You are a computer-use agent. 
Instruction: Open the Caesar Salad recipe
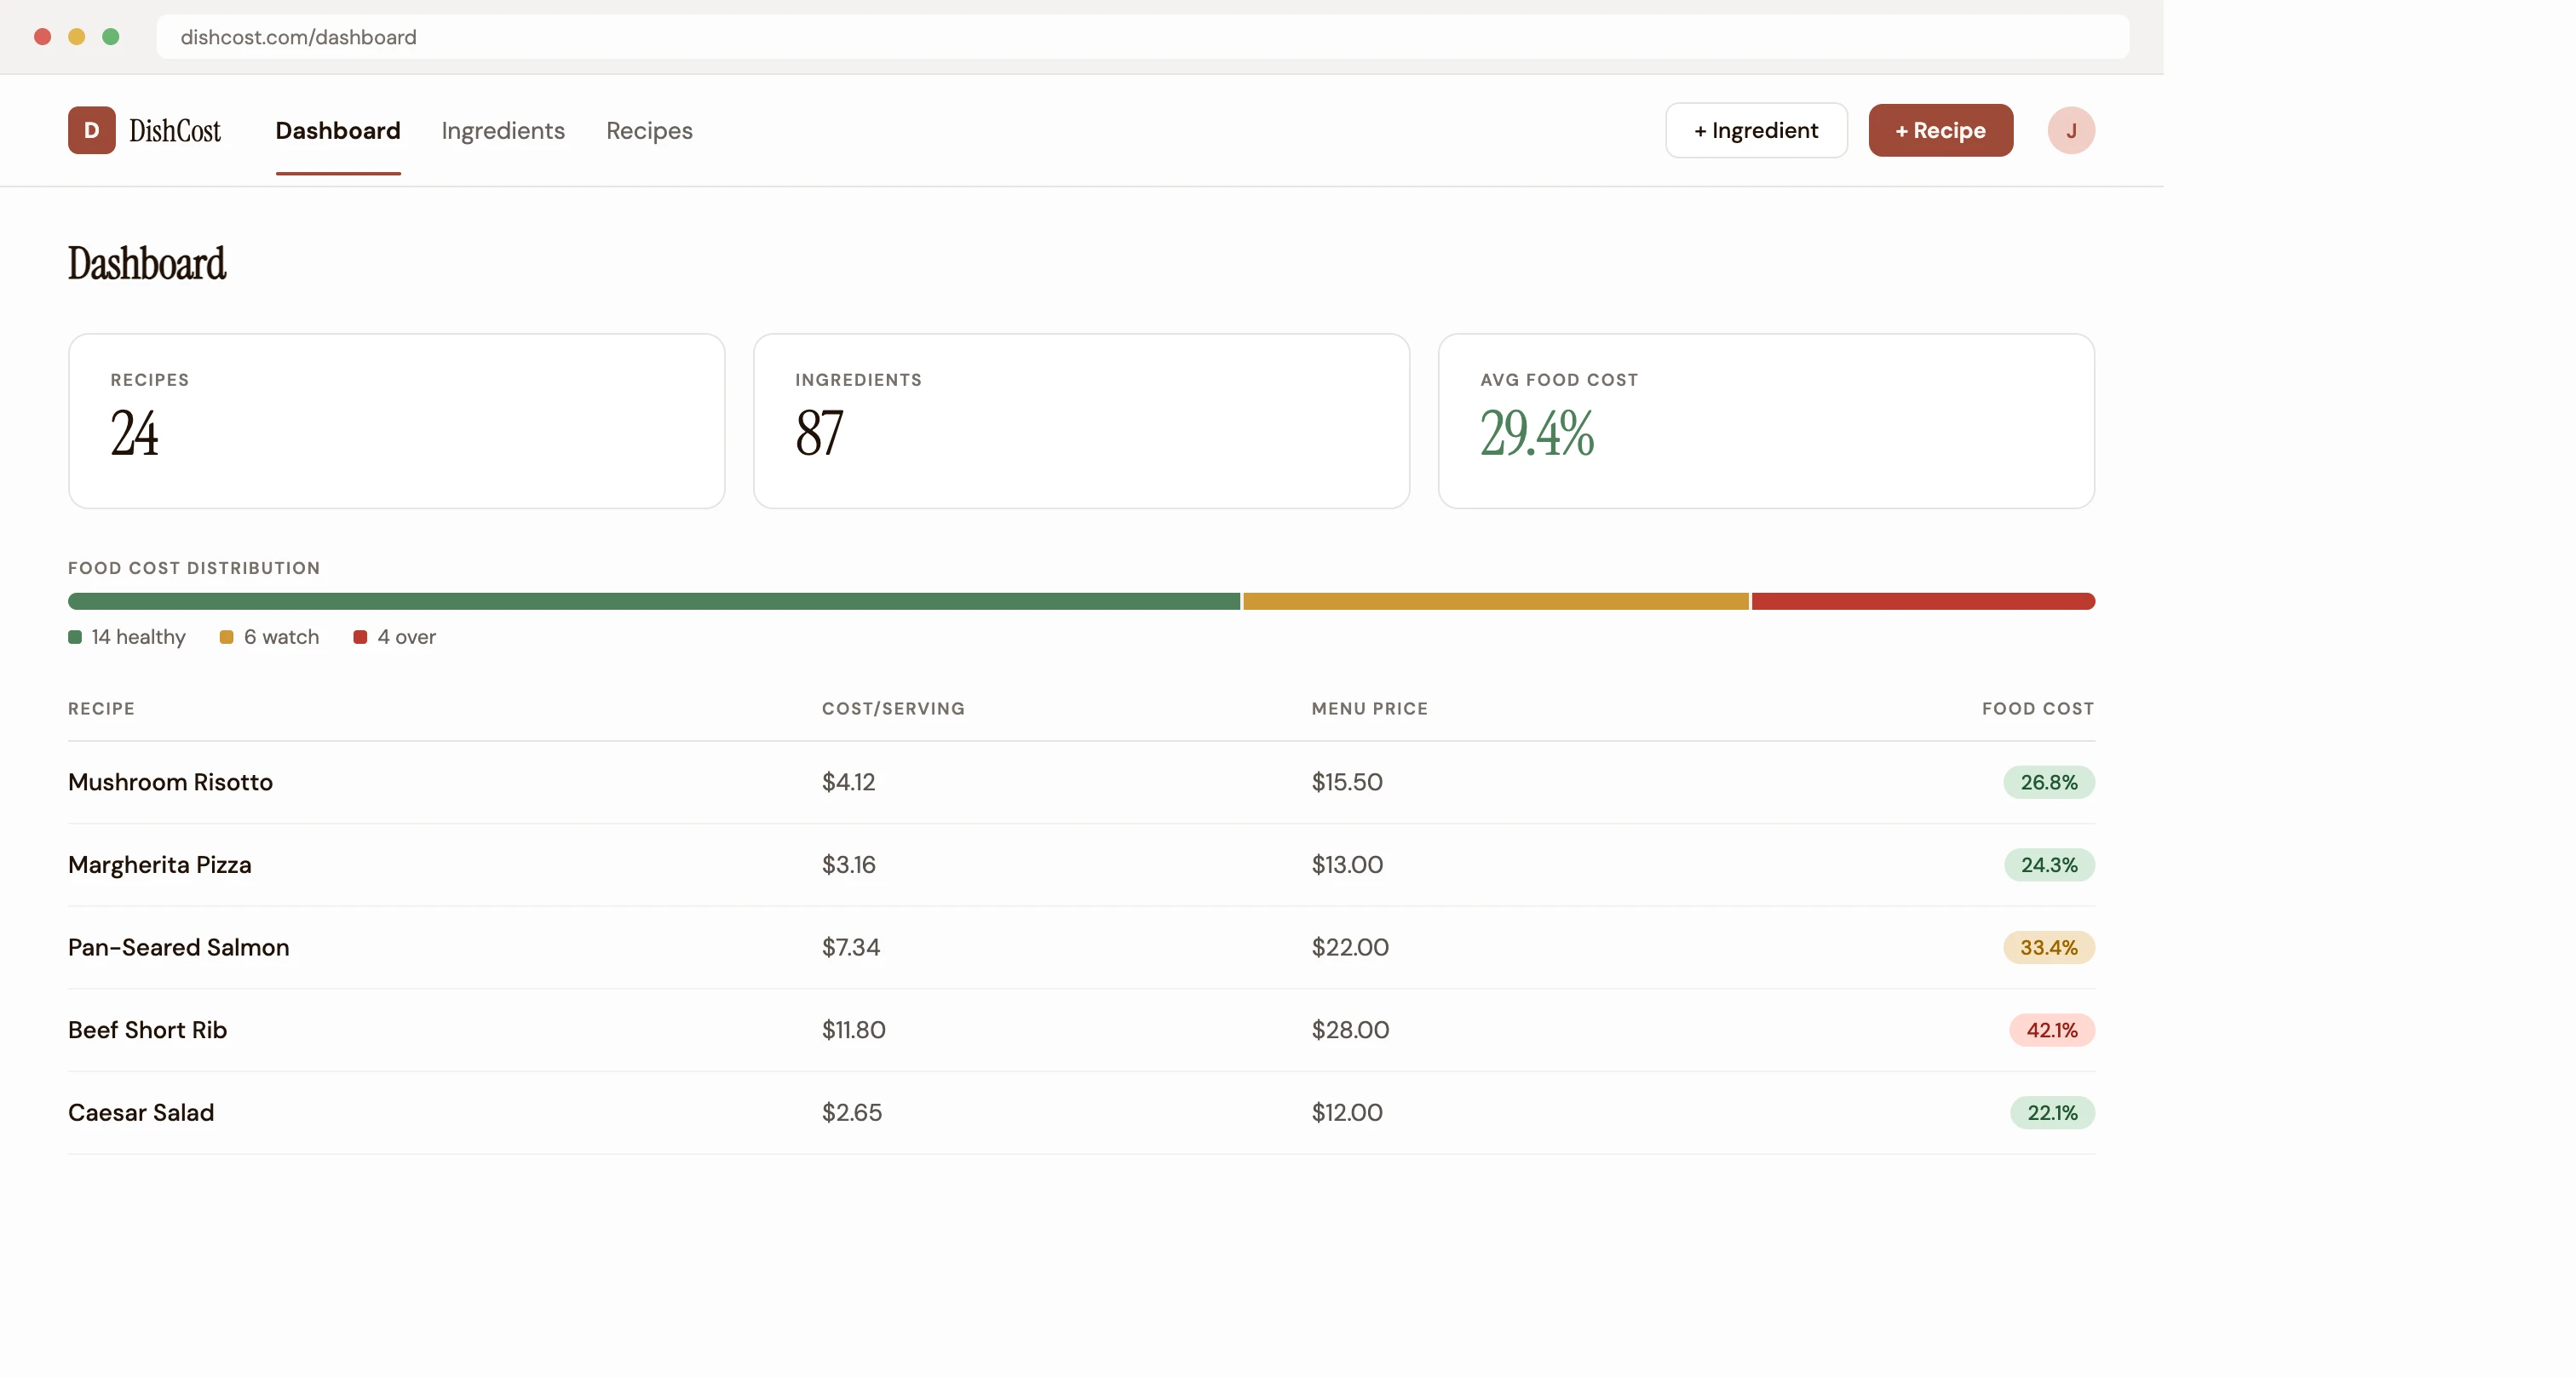[x=141, y=1112]
